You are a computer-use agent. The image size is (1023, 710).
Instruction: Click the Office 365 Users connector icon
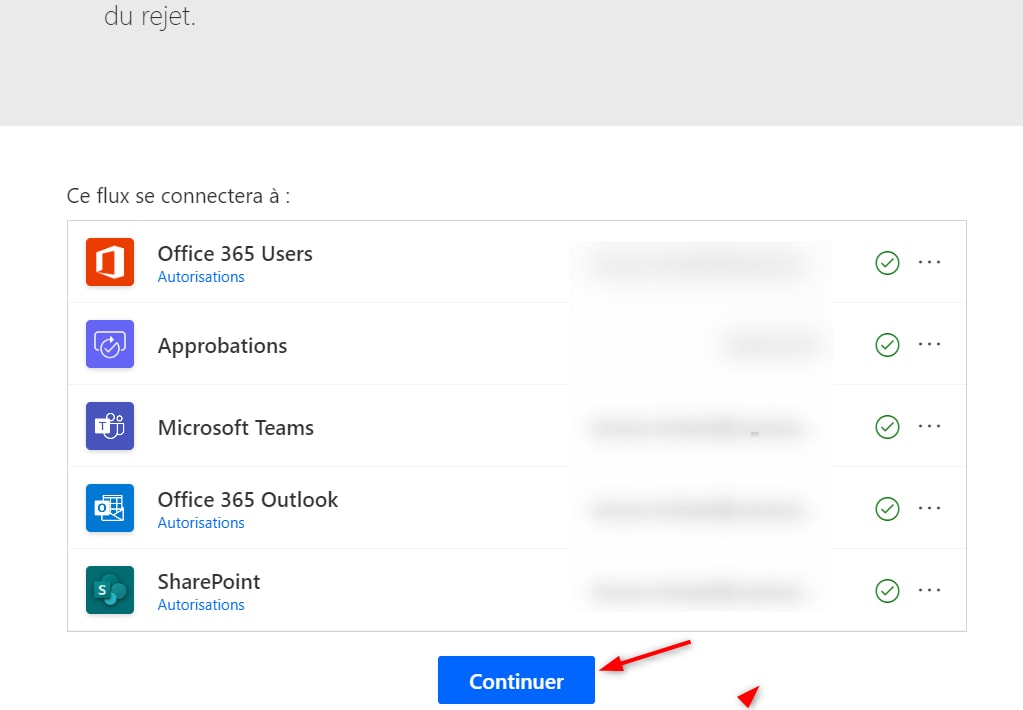[x=110, y=262]
